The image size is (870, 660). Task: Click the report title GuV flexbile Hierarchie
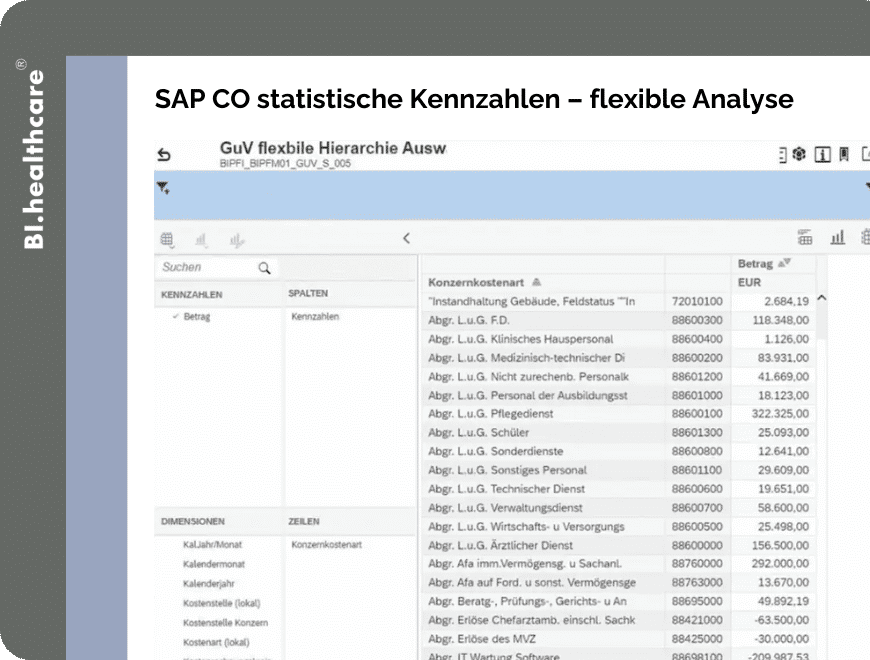click(333, 148)
